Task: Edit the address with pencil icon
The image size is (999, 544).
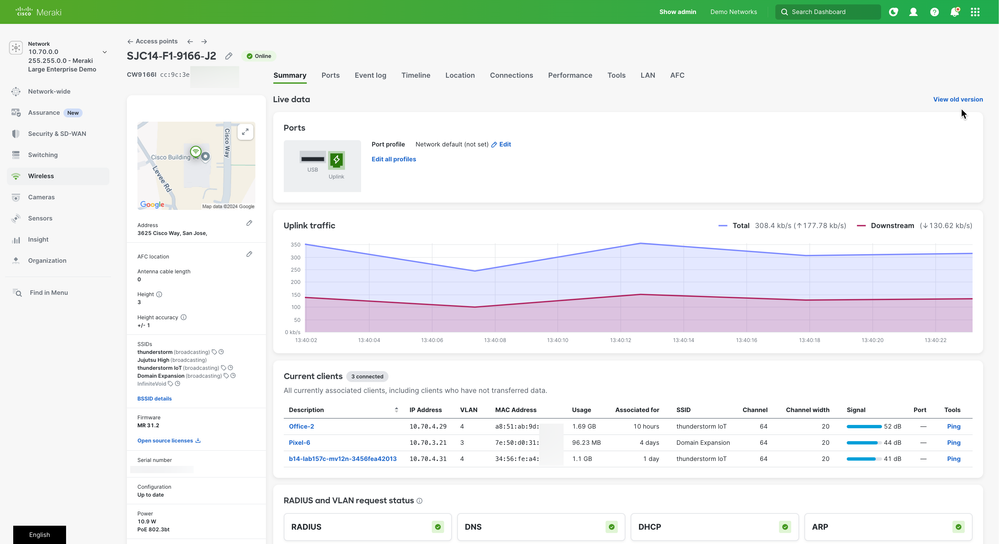Action: pyautogui.click(x=249, y=223)
